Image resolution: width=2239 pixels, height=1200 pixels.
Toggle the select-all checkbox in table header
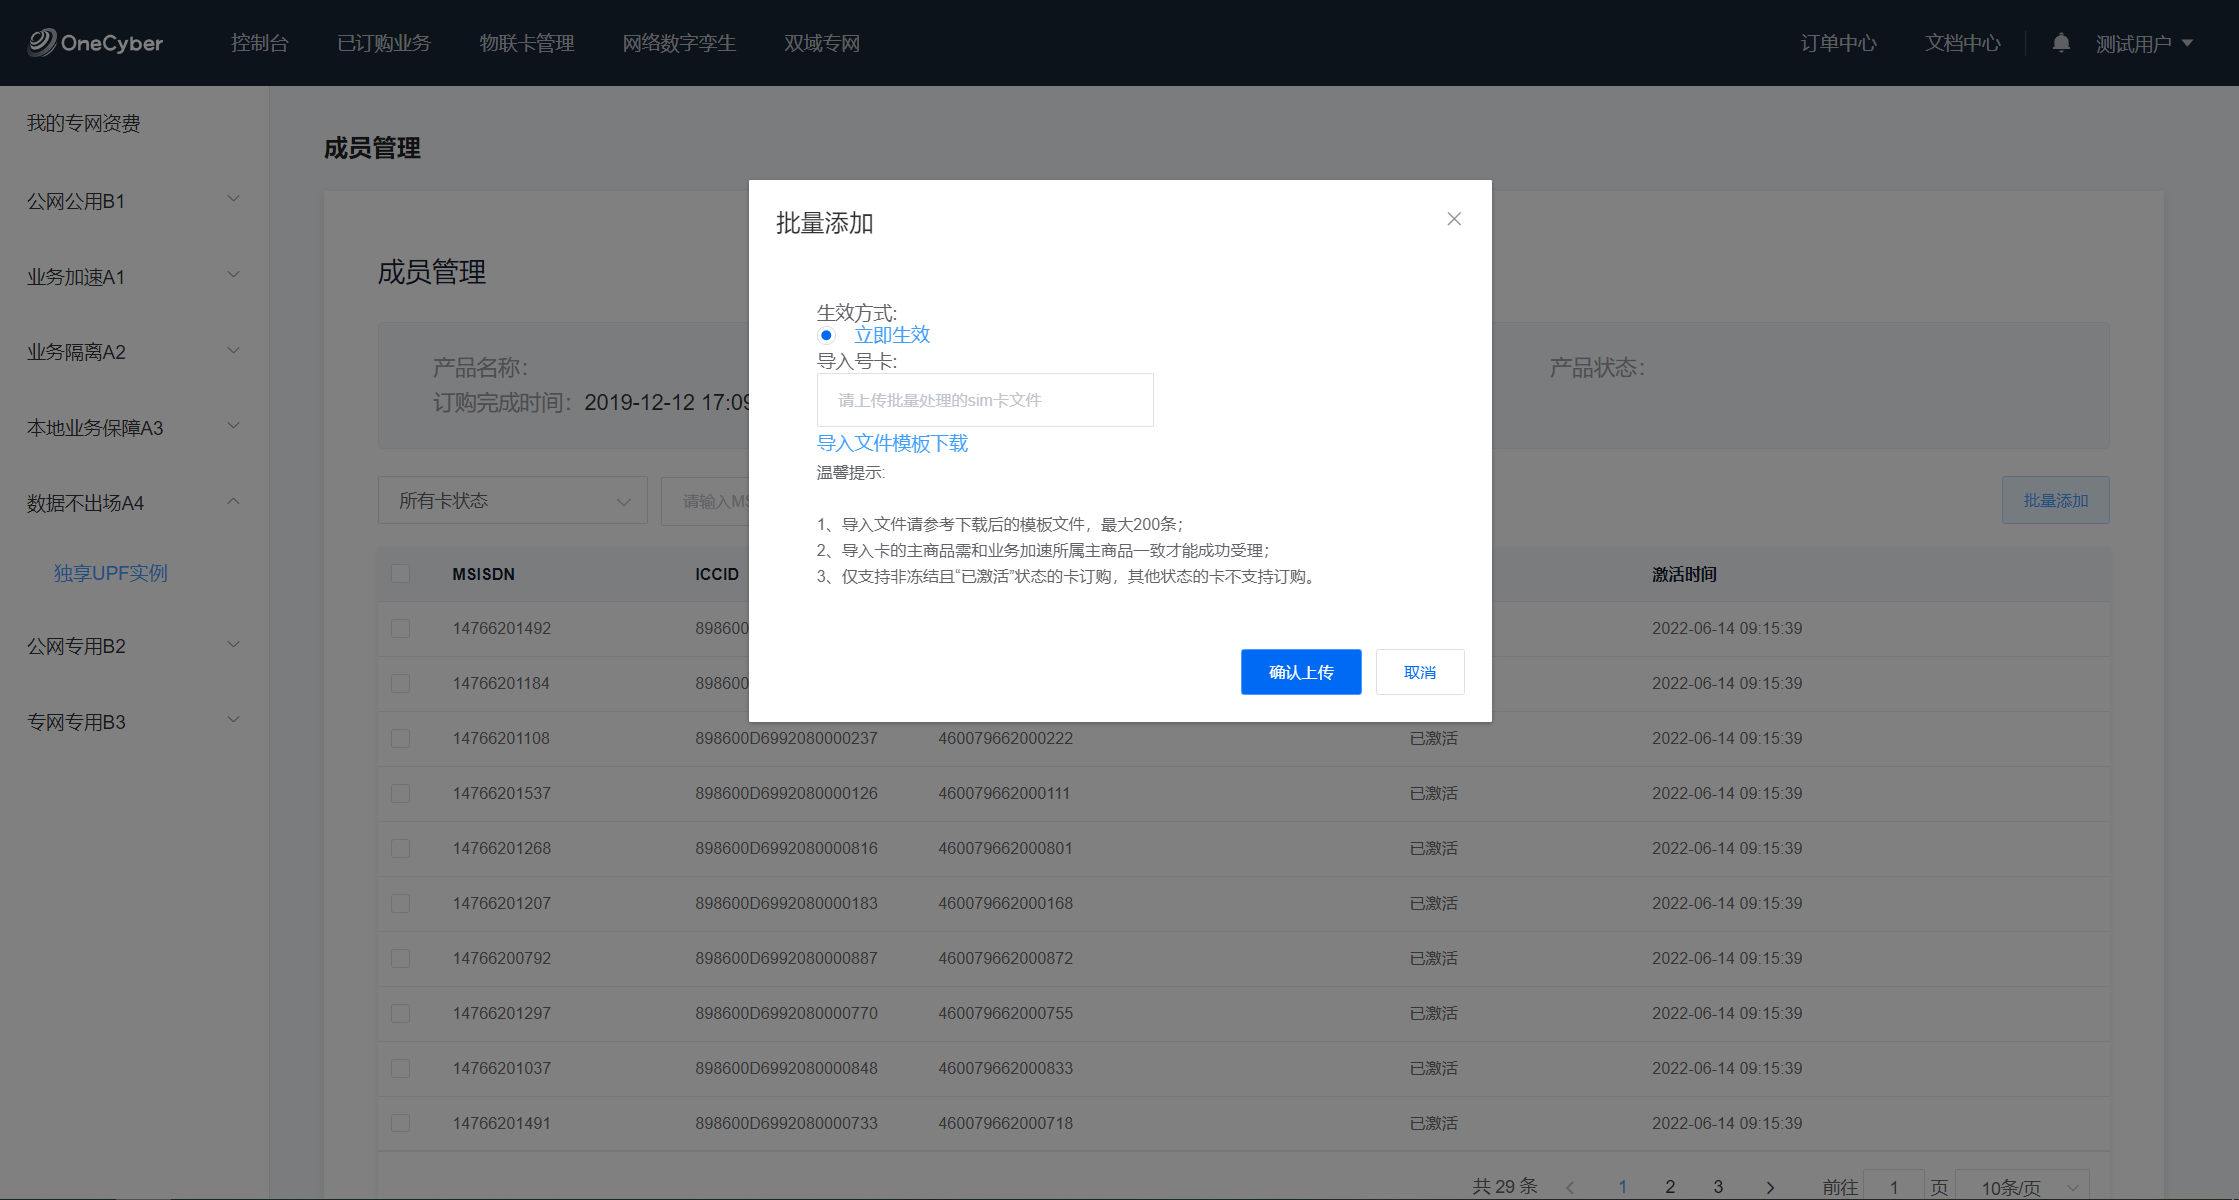[x=400, y=574]
